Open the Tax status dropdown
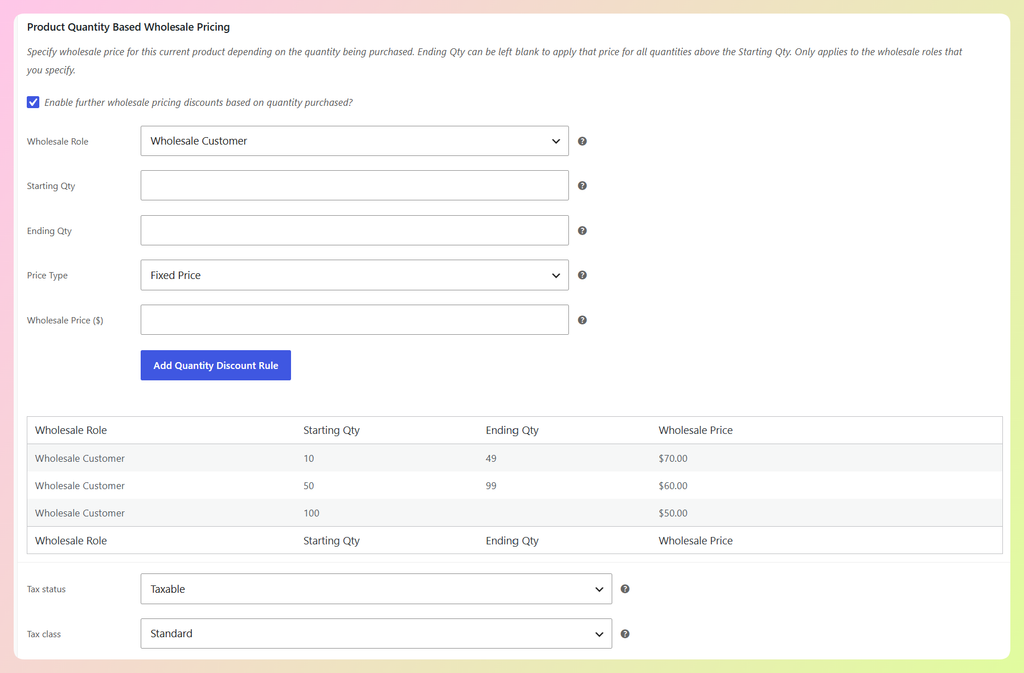The image size is (1024, 673). [376, 589]
